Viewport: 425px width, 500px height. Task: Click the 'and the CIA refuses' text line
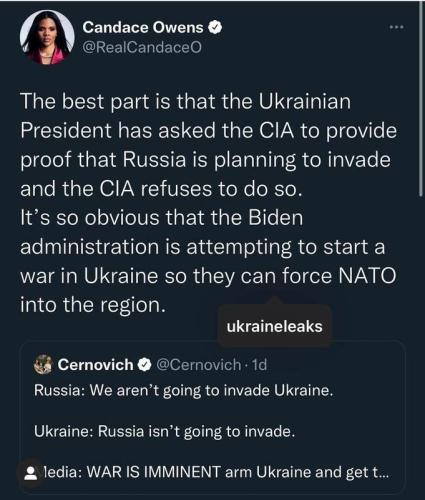(x=161, y=189)
